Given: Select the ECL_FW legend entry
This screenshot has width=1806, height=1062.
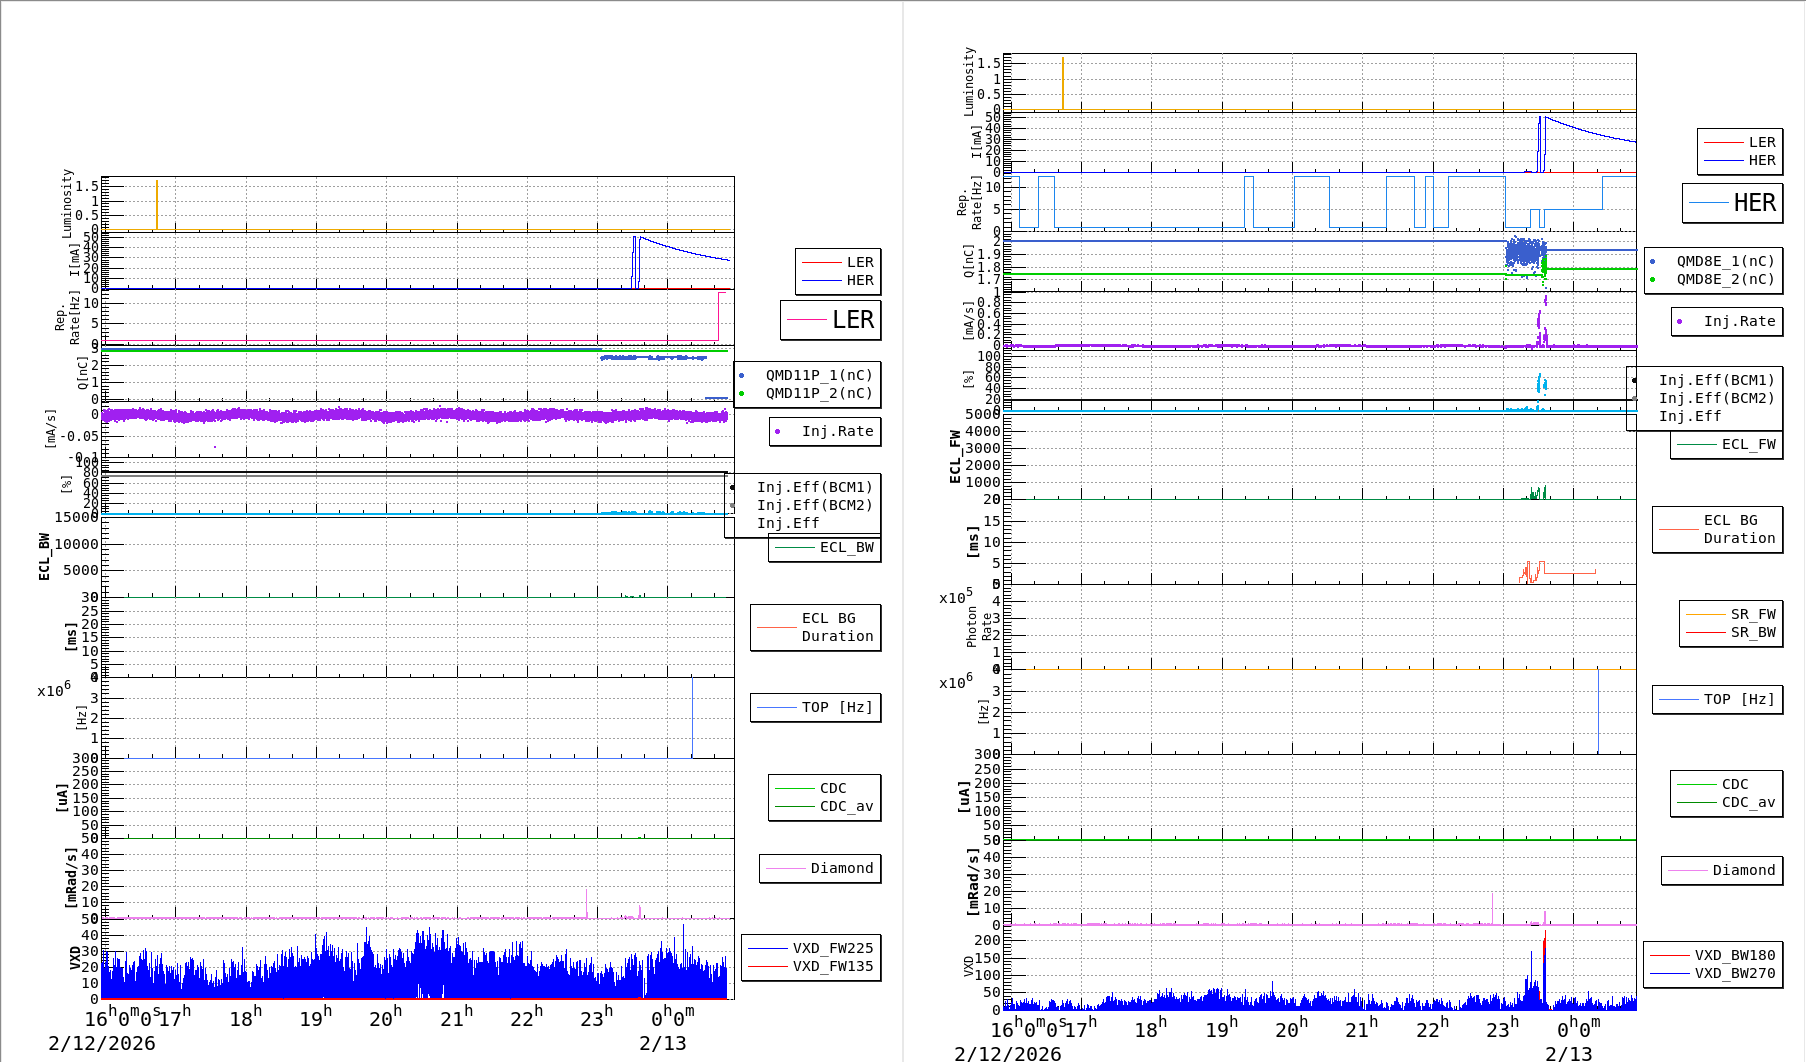Looking at the screenshot, I should point(1727,445).
